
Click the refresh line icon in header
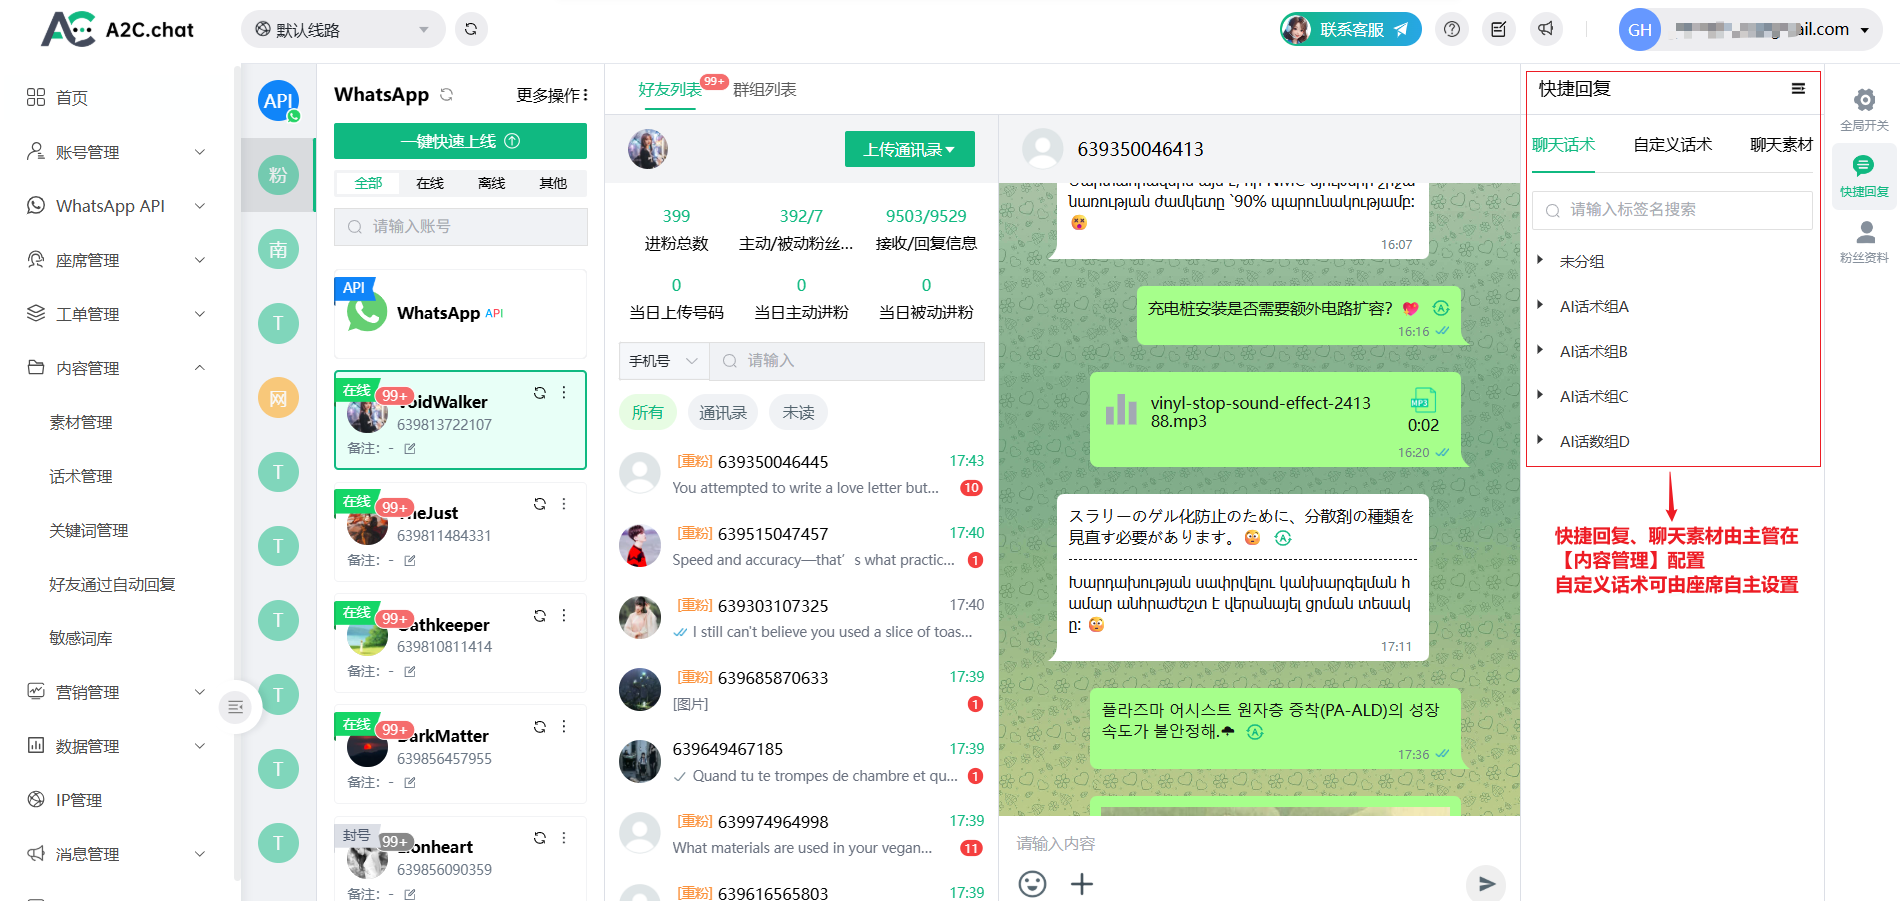[471, 29]
